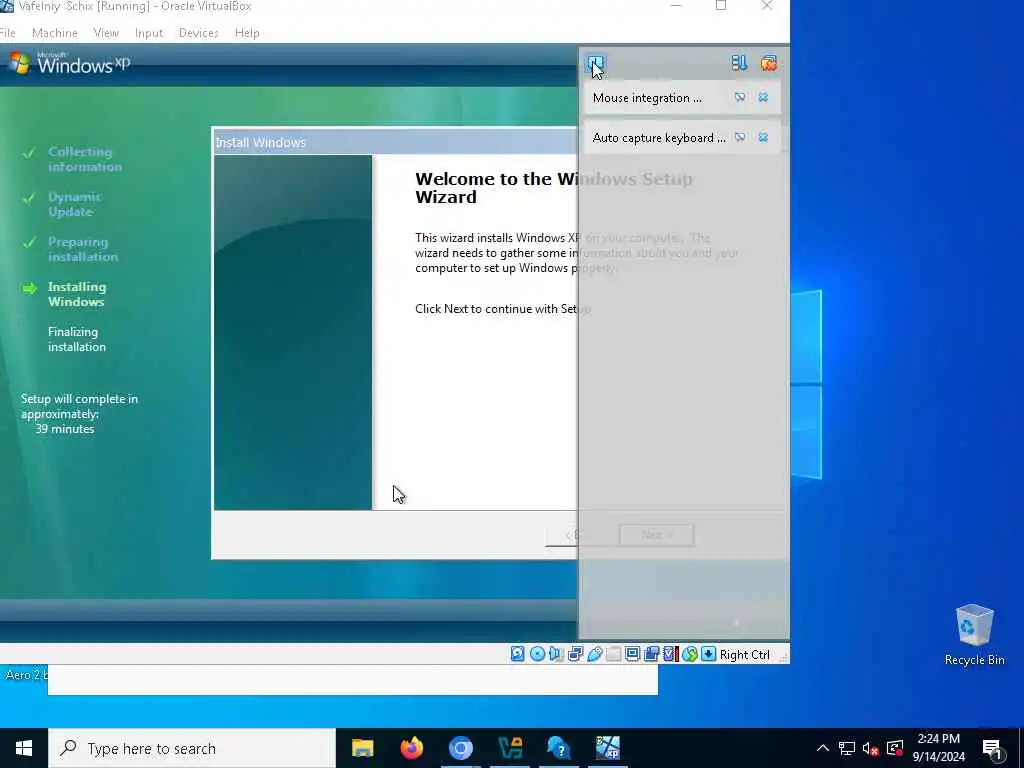The height and width of the screenshot is (768, 1024).
Task: Close the Mouse integration notification
Action: click(x=763, y=97)
